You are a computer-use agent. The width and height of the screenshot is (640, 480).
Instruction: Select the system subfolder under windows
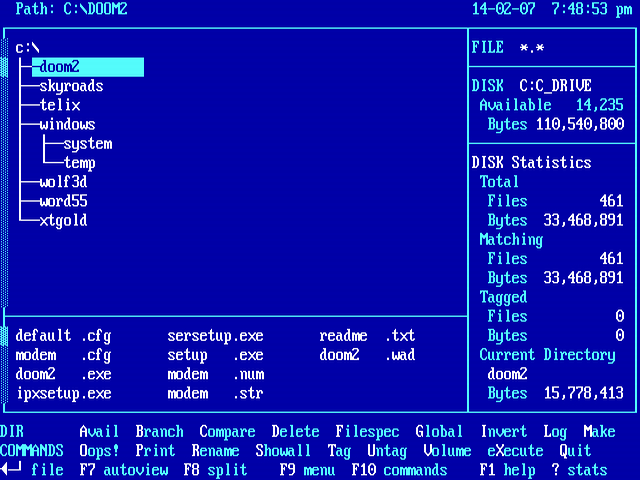87,144
